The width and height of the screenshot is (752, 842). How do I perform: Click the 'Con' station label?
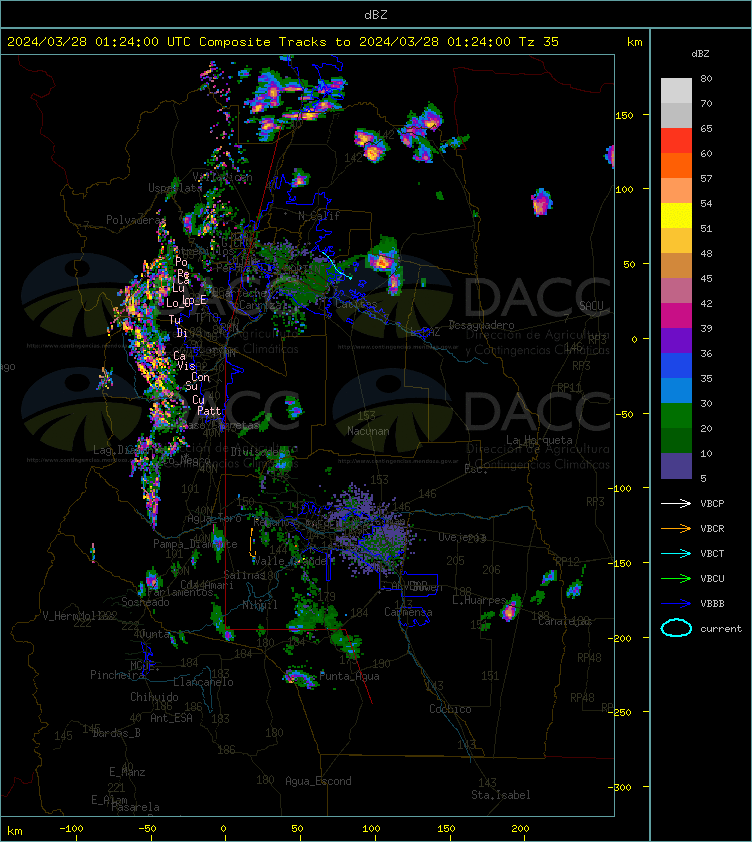[x=200, y=377]
